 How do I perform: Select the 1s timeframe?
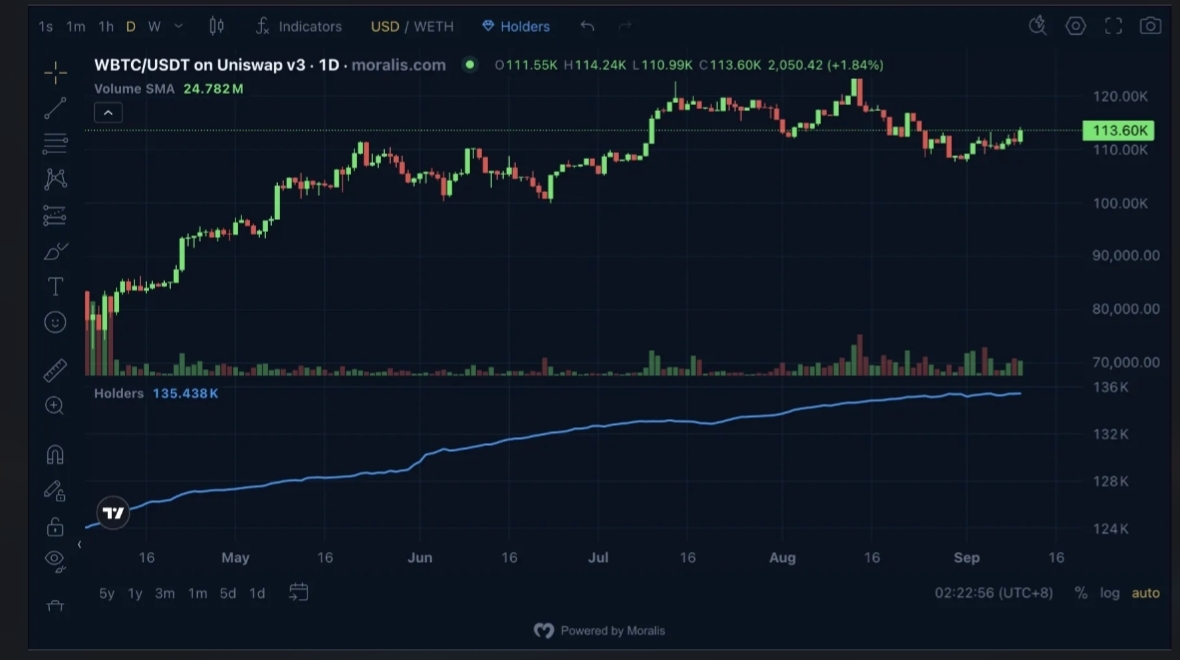[45, 26]
